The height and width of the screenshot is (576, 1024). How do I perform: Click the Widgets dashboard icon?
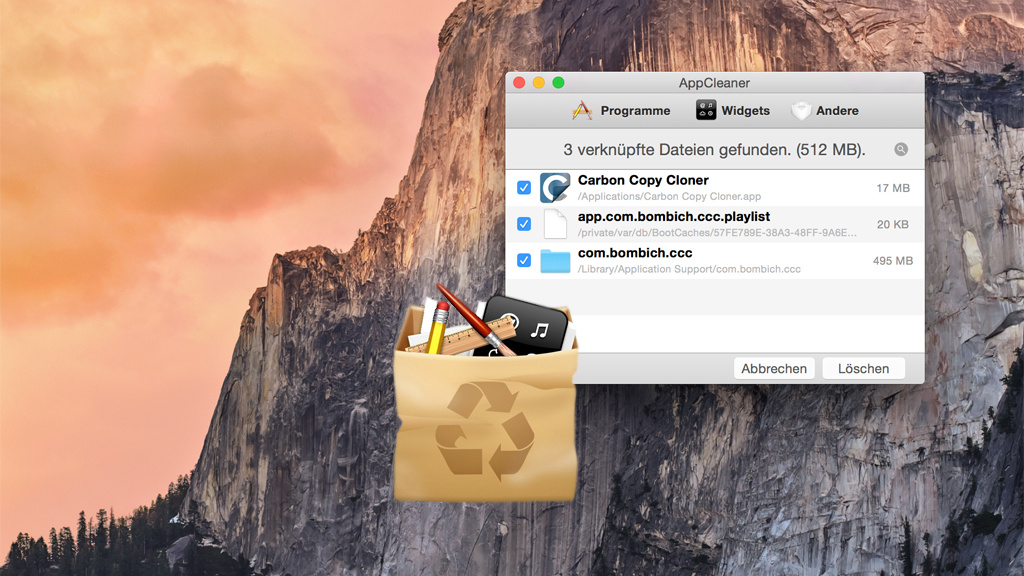(x=705, y=110)
